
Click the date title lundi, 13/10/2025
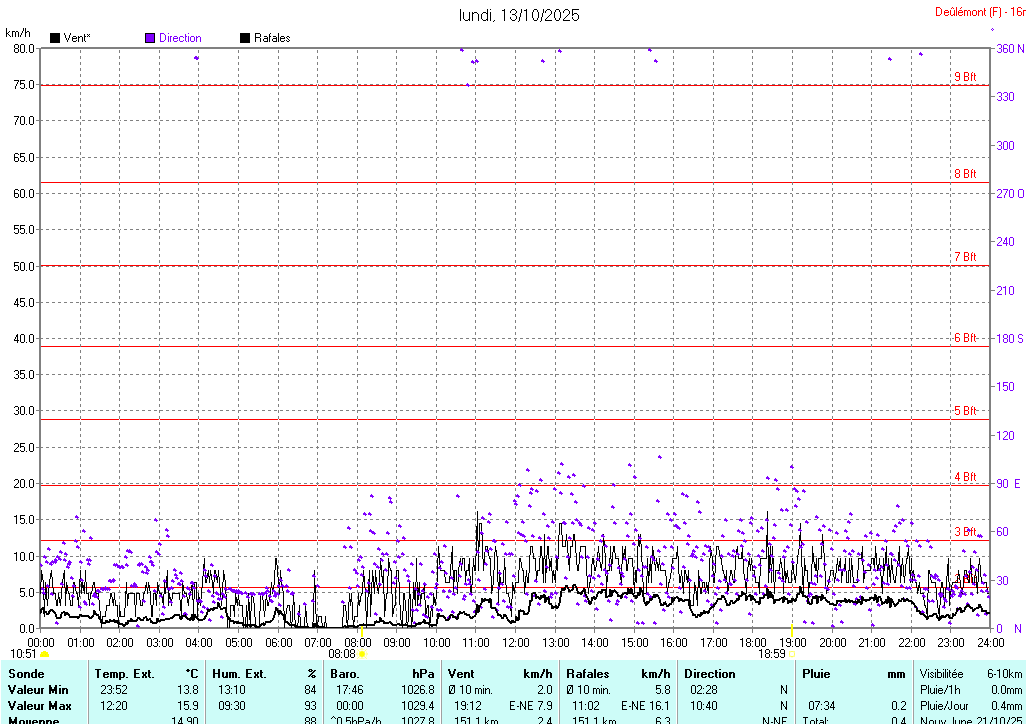(x=518, y=15)
